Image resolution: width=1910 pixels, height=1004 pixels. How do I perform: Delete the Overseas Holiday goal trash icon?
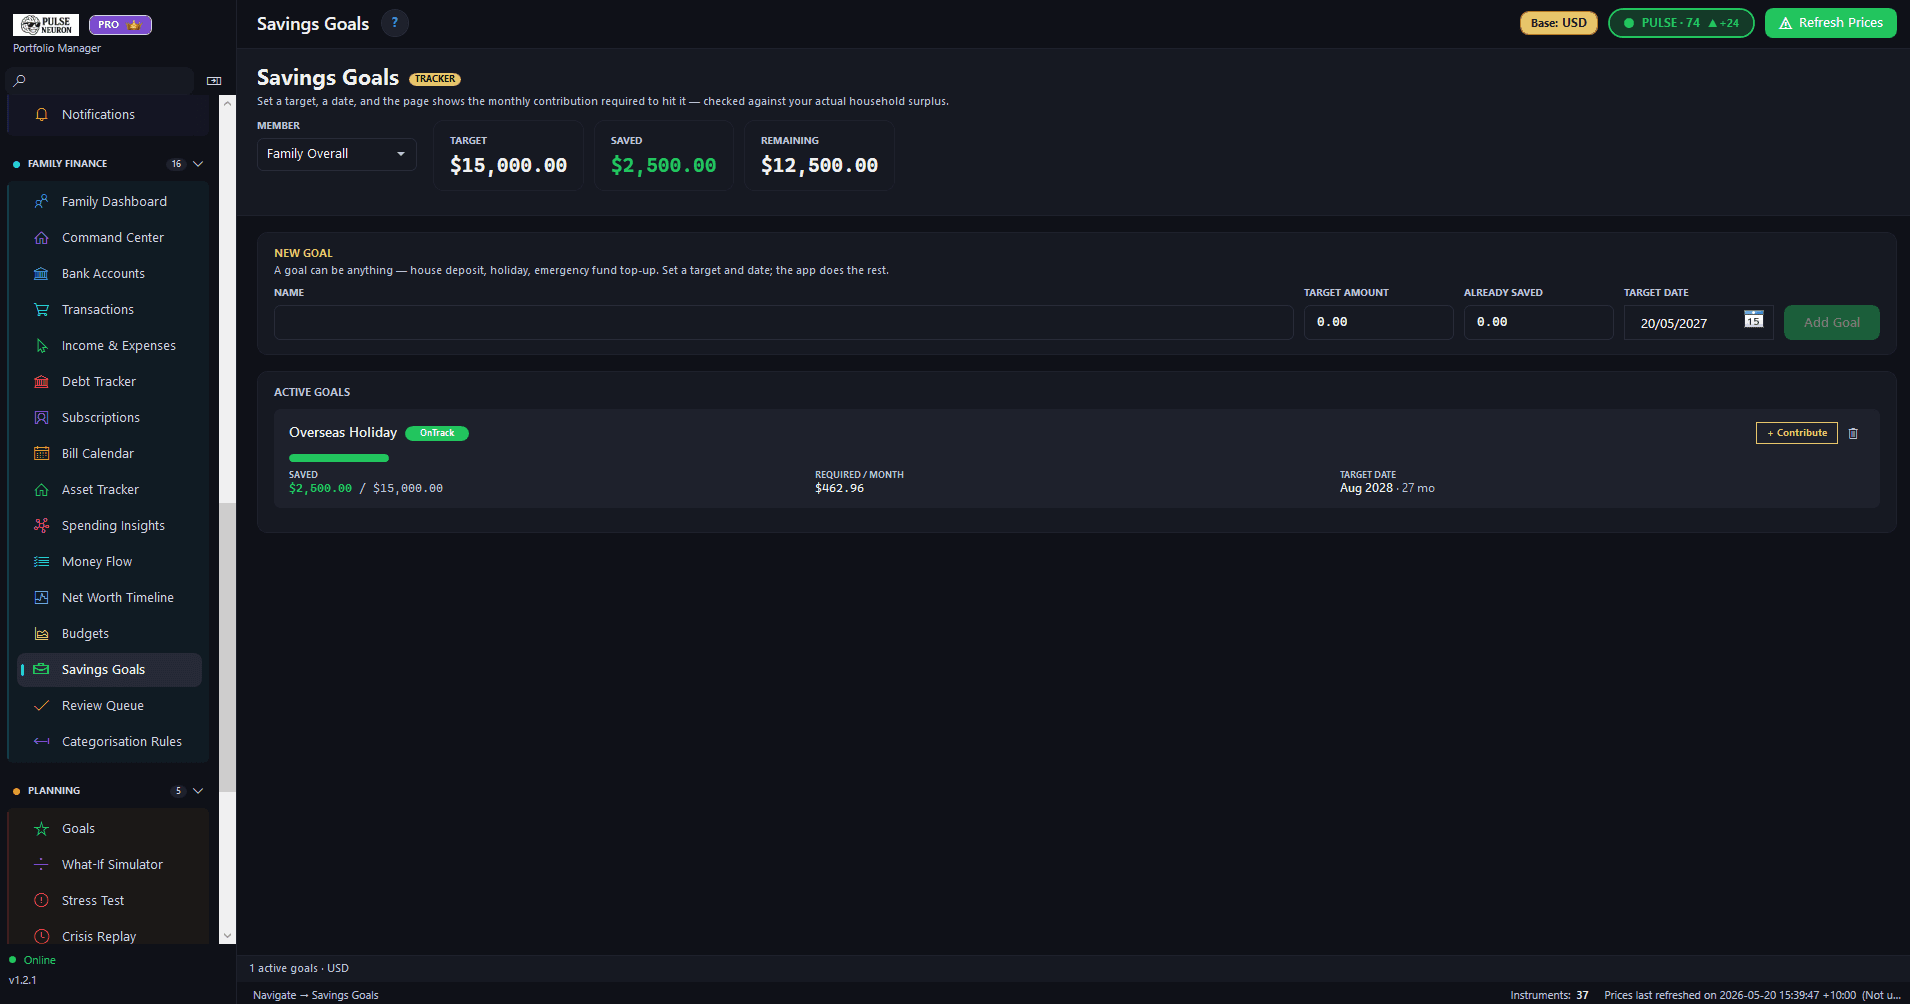click(x=1853, y=433)
